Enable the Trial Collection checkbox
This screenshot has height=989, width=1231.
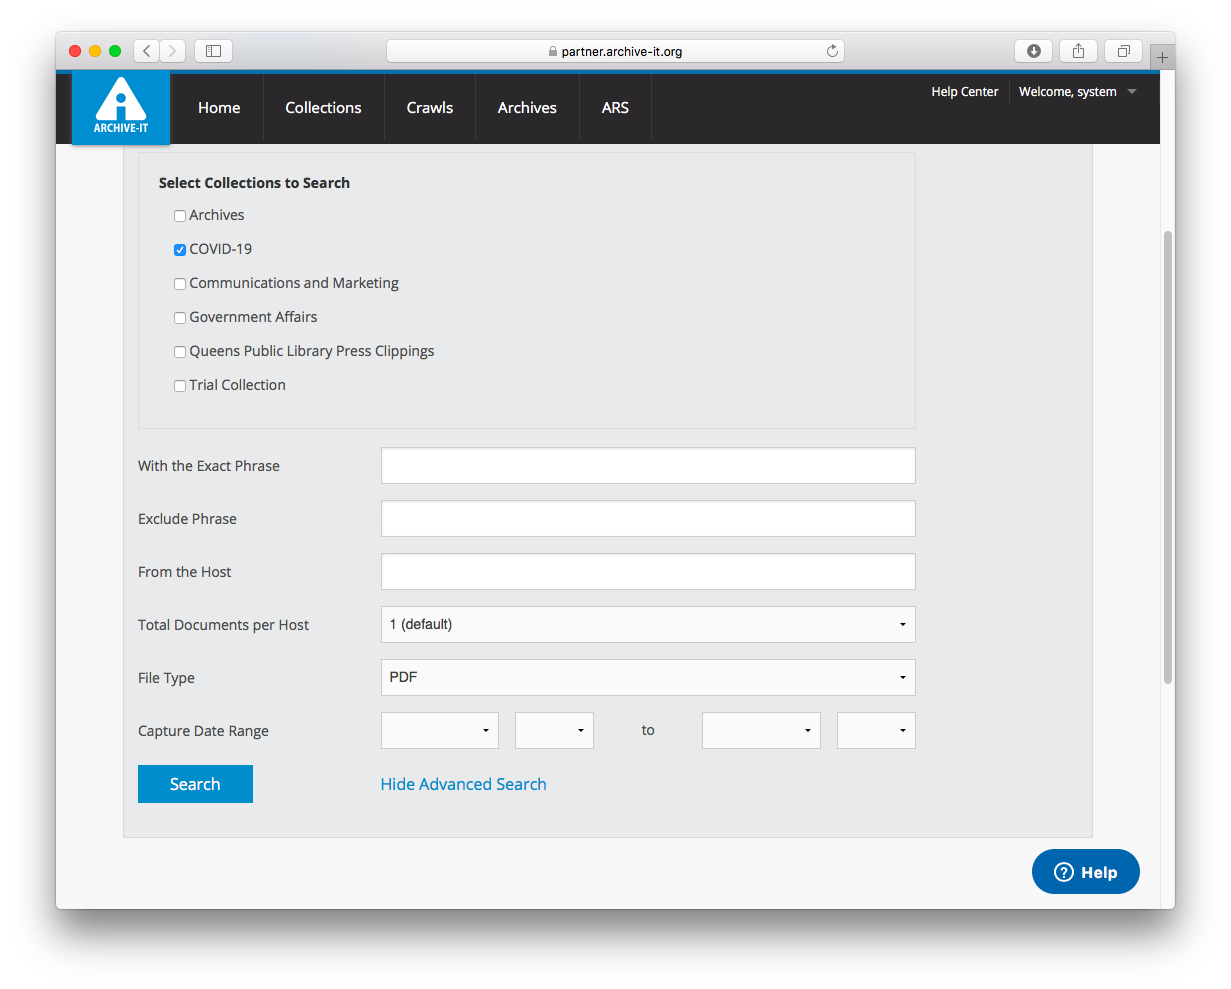point(180,386)
